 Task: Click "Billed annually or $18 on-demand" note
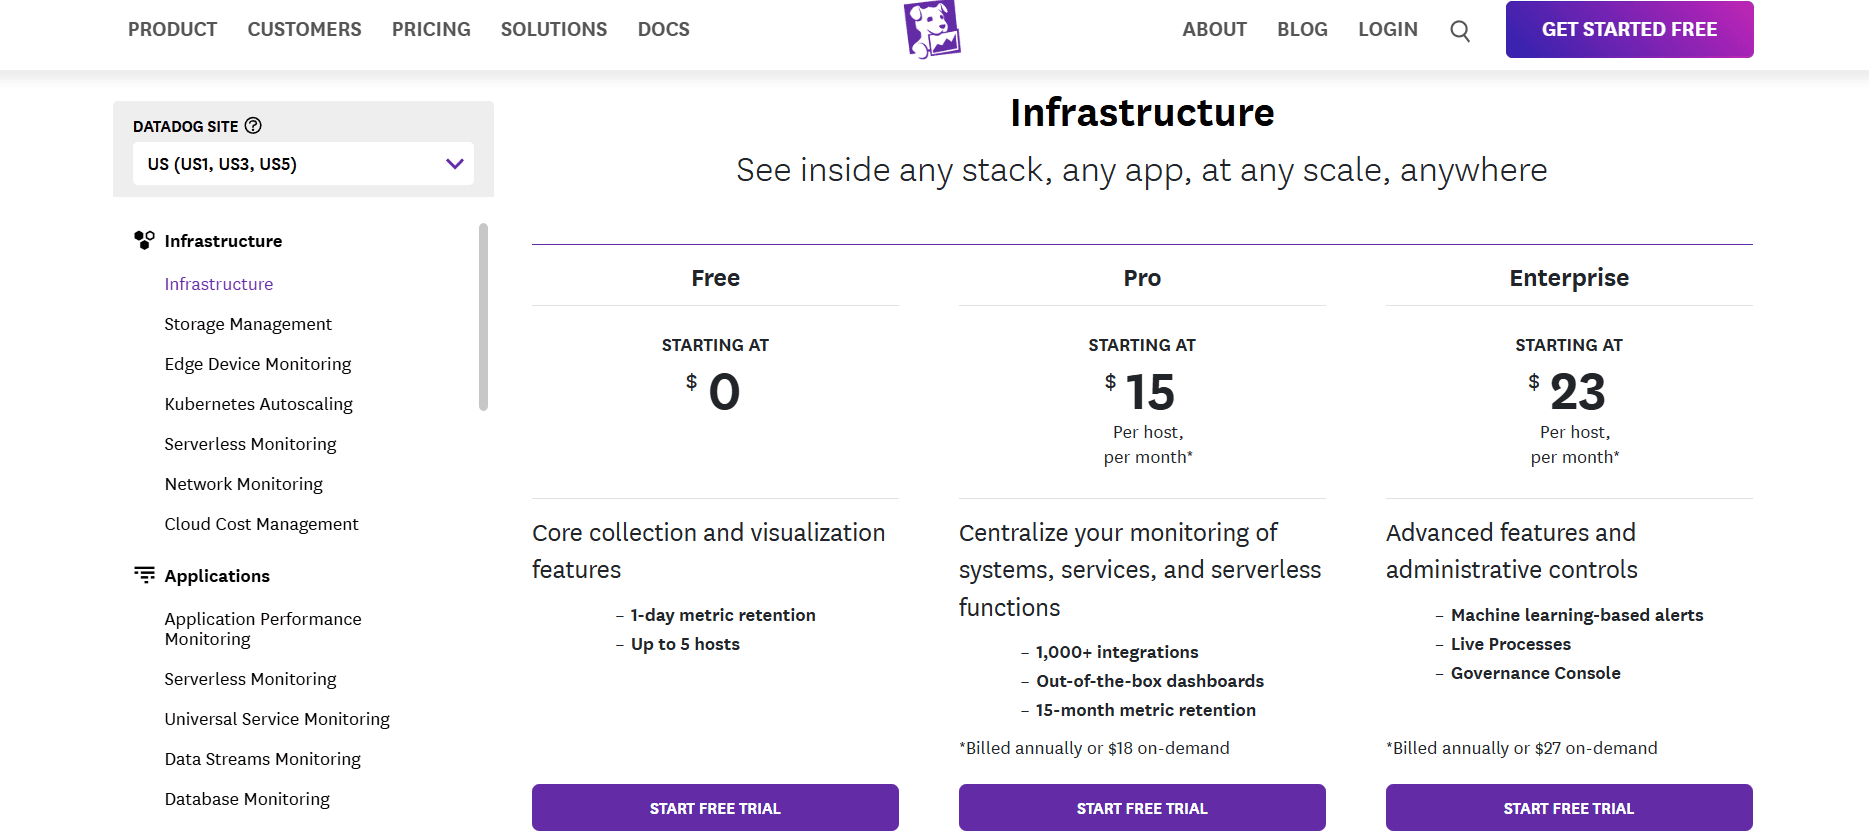(1094, 748)
